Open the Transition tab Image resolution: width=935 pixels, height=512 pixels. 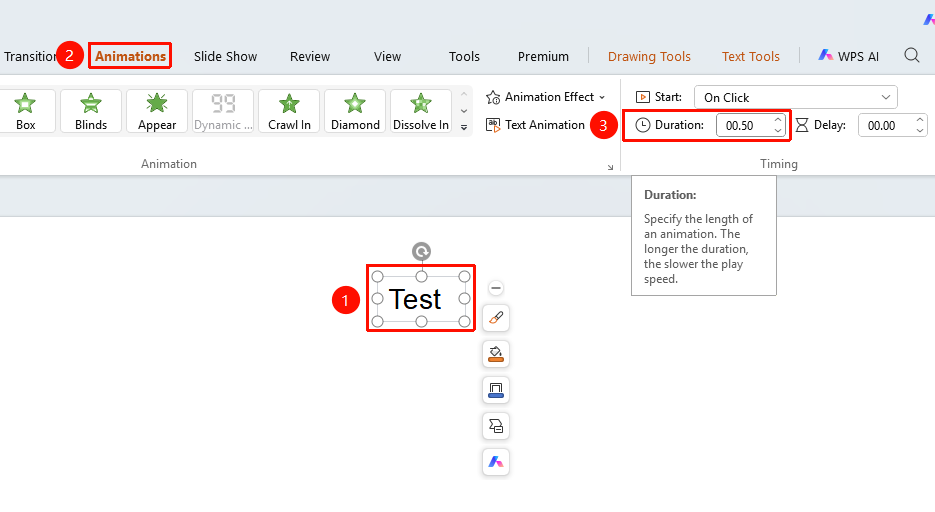pyautogui.click(x=30, y=57)
